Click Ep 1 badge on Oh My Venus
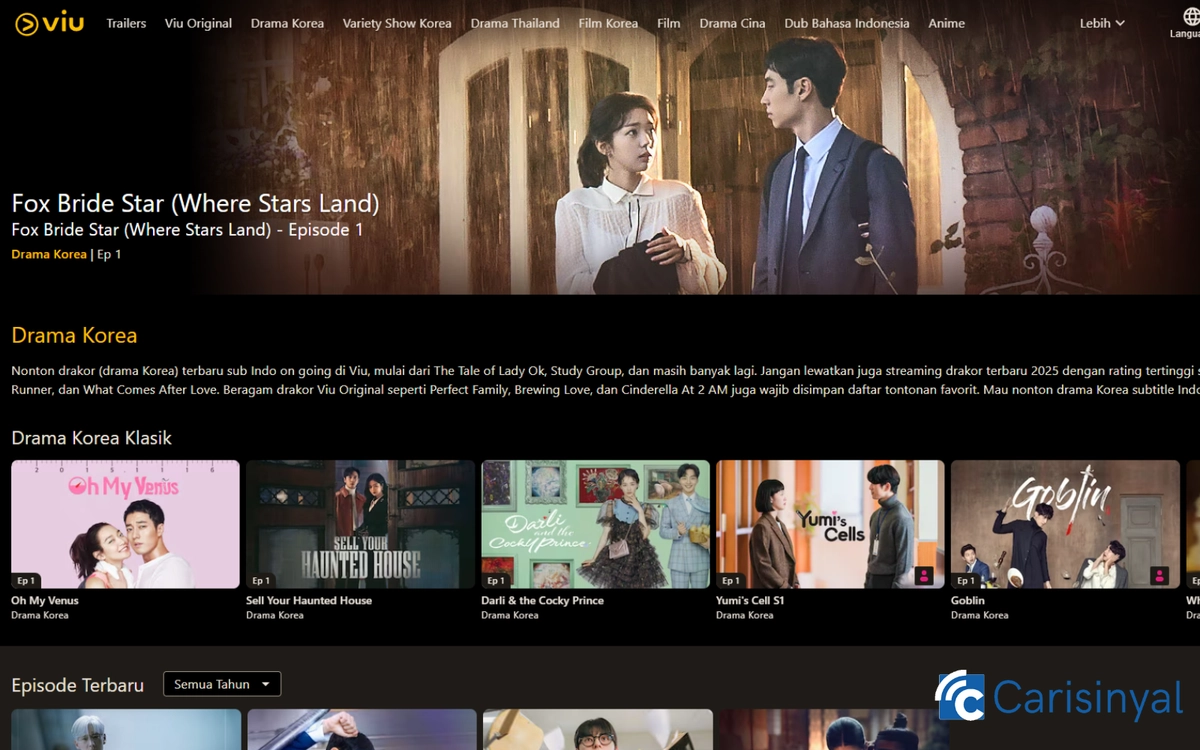 (26, 580)
